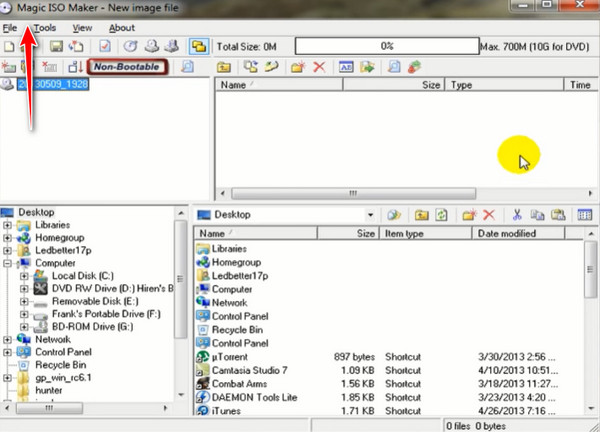Image resolution: width=600 pixels, height=432 pixels.
Task: Click the Save As icon beside the floppy disk
Action: point(76,47)
